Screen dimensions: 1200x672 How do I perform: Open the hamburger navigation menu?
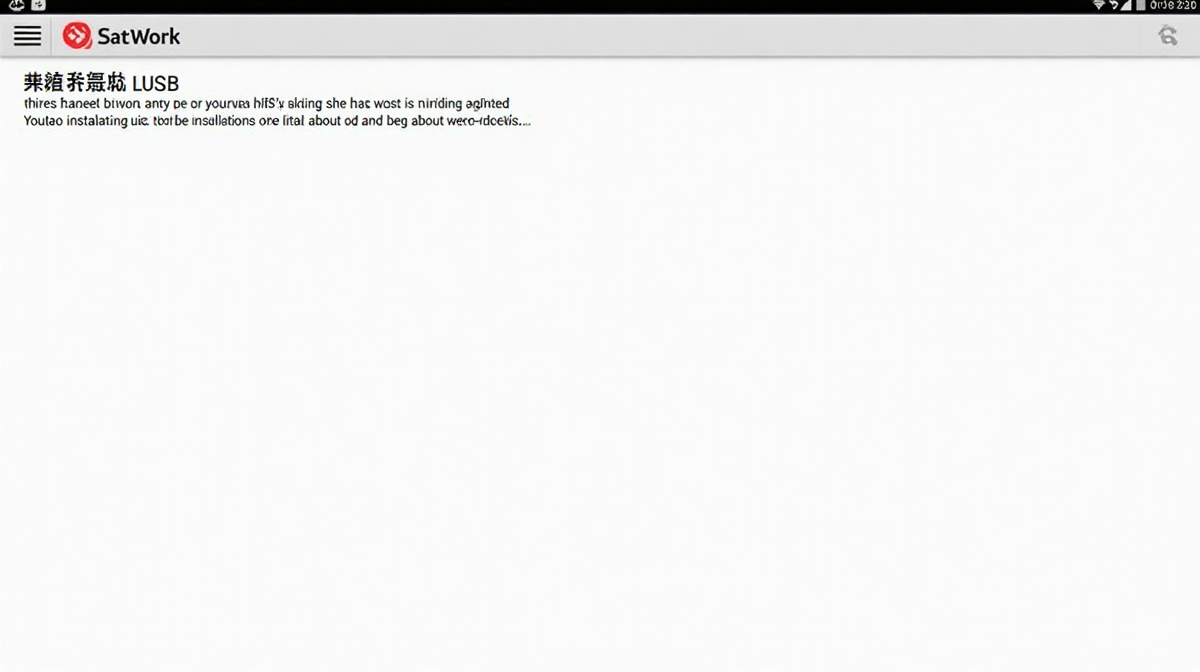click(27, 36)
